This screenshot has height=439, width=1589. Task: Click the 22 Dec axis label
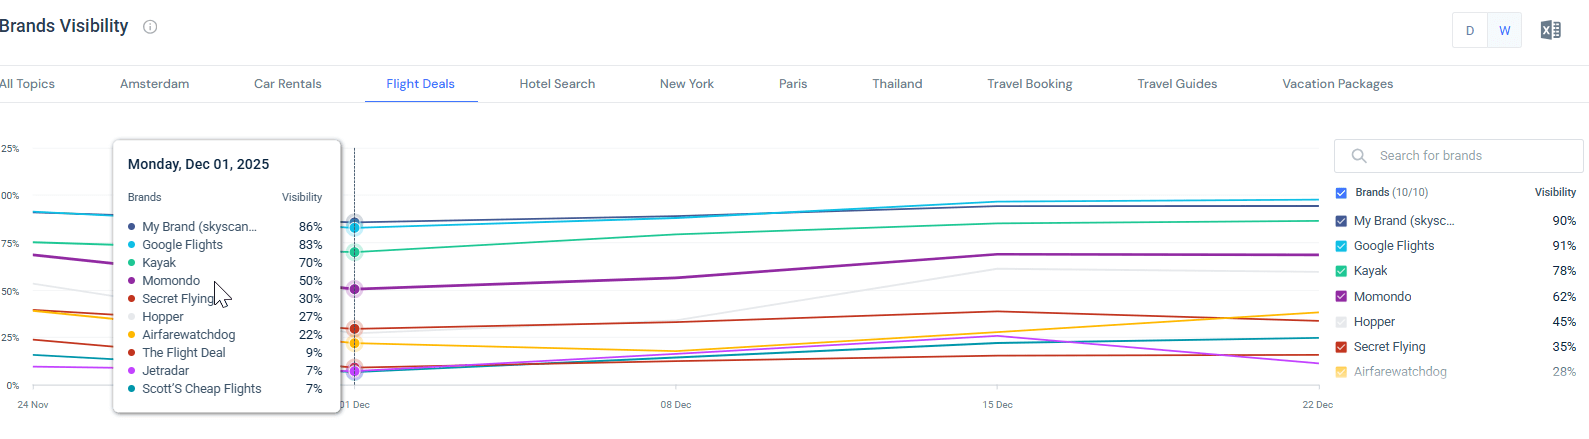tap(1317, 405)
